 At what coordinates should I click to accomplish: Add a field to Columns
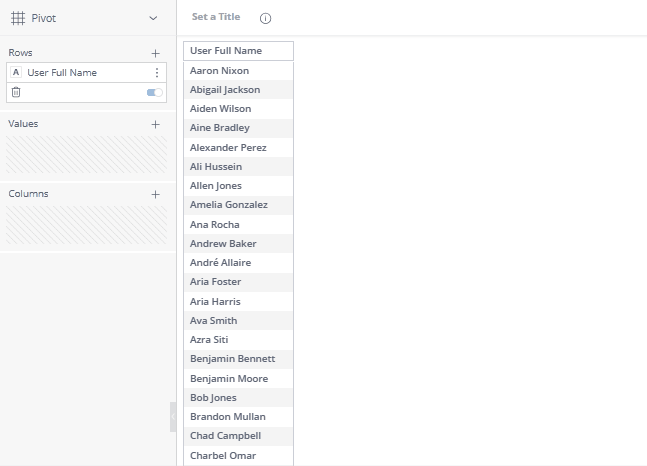pos(155,194)
